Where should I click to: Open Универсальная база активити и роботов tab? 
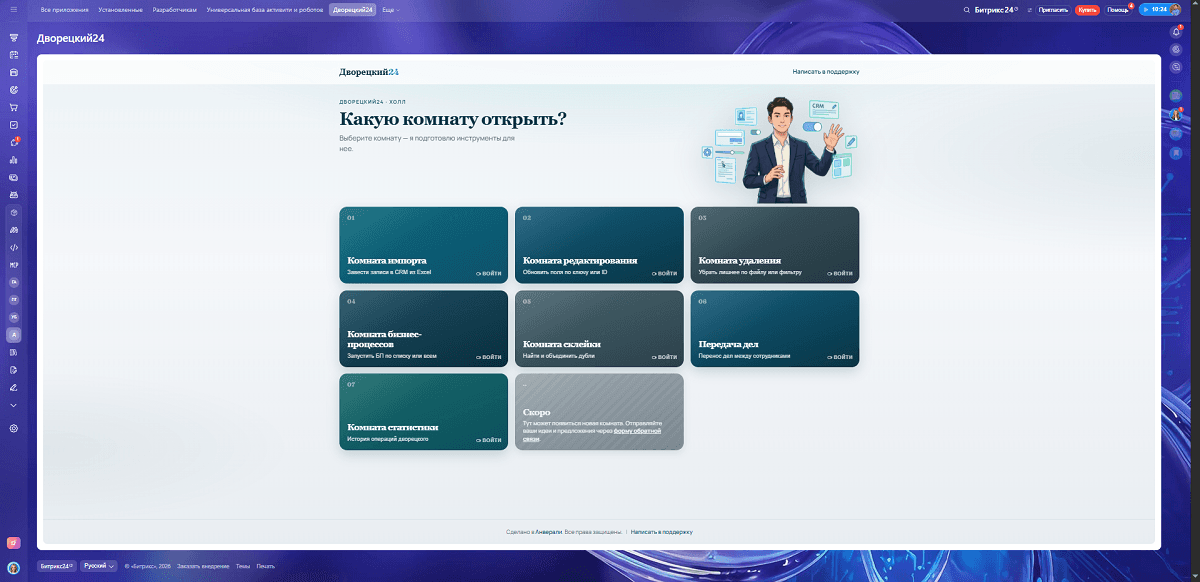coord(265,10)
